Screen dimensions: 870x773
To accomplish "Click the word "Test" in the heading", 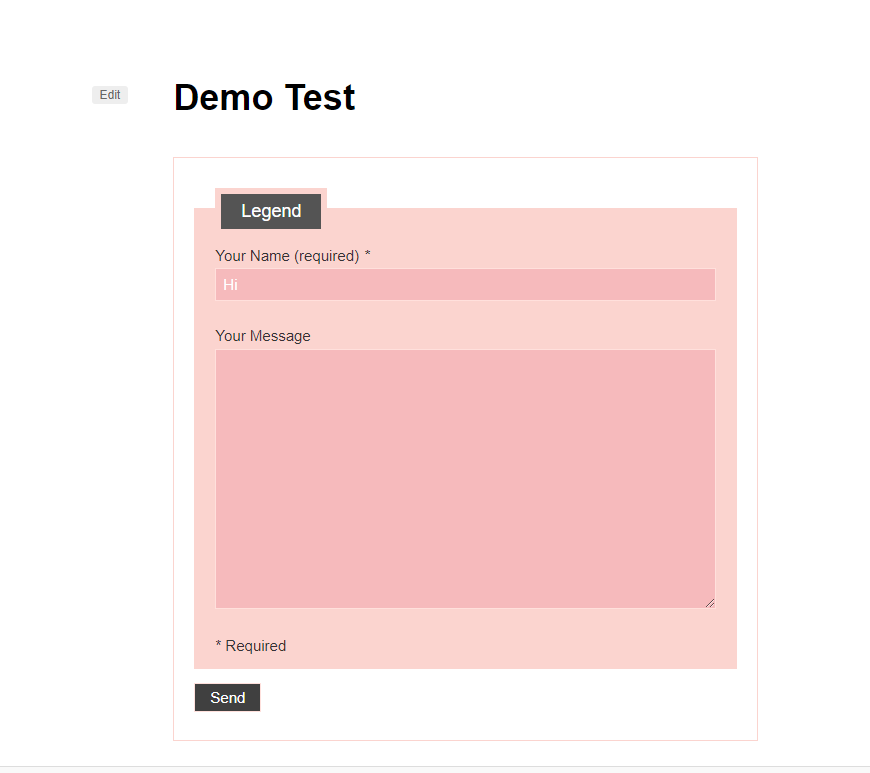I will 320,98.
